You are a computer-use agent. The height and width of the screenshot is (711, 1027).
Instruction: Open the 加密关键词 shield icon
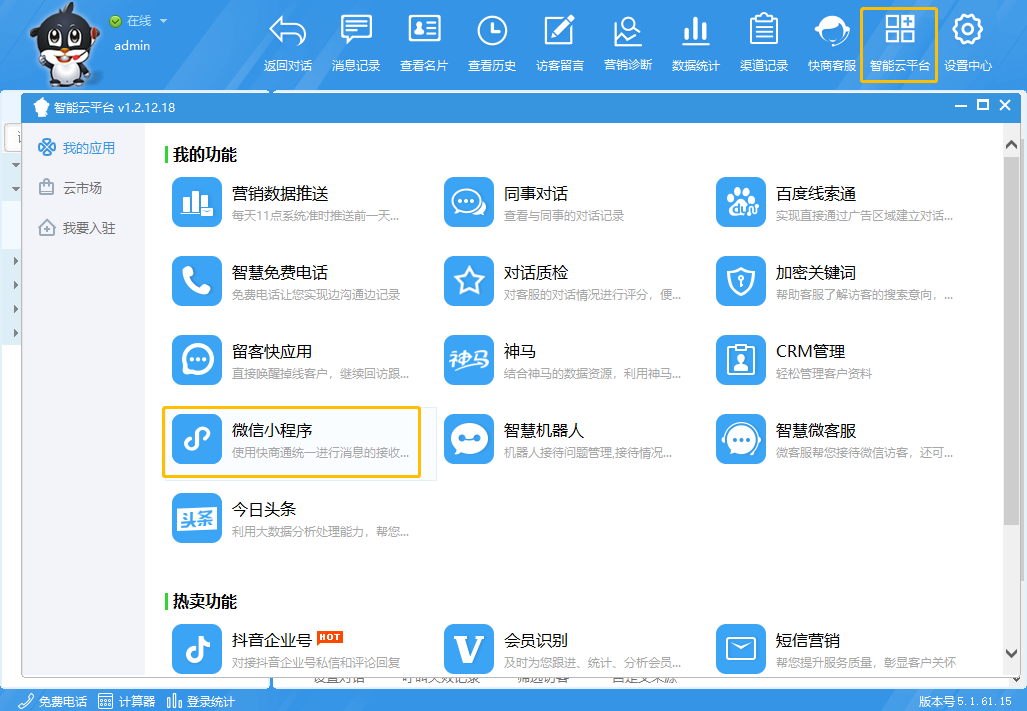tap(741, 281)
